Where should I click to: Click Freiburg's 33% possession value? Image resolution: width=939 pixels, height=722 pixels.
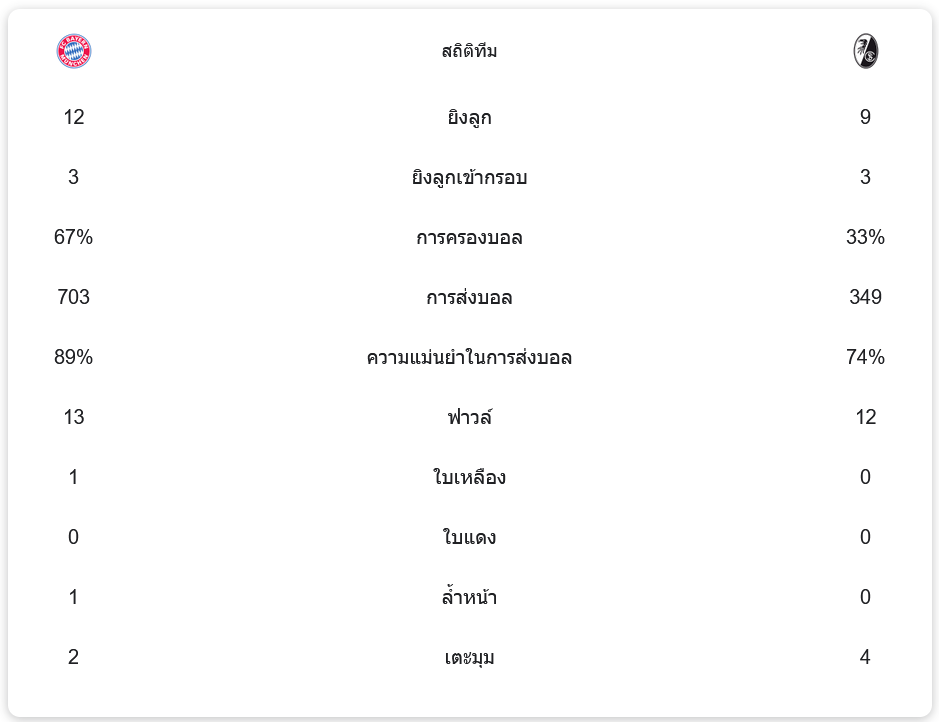click(x=865, y=238)
